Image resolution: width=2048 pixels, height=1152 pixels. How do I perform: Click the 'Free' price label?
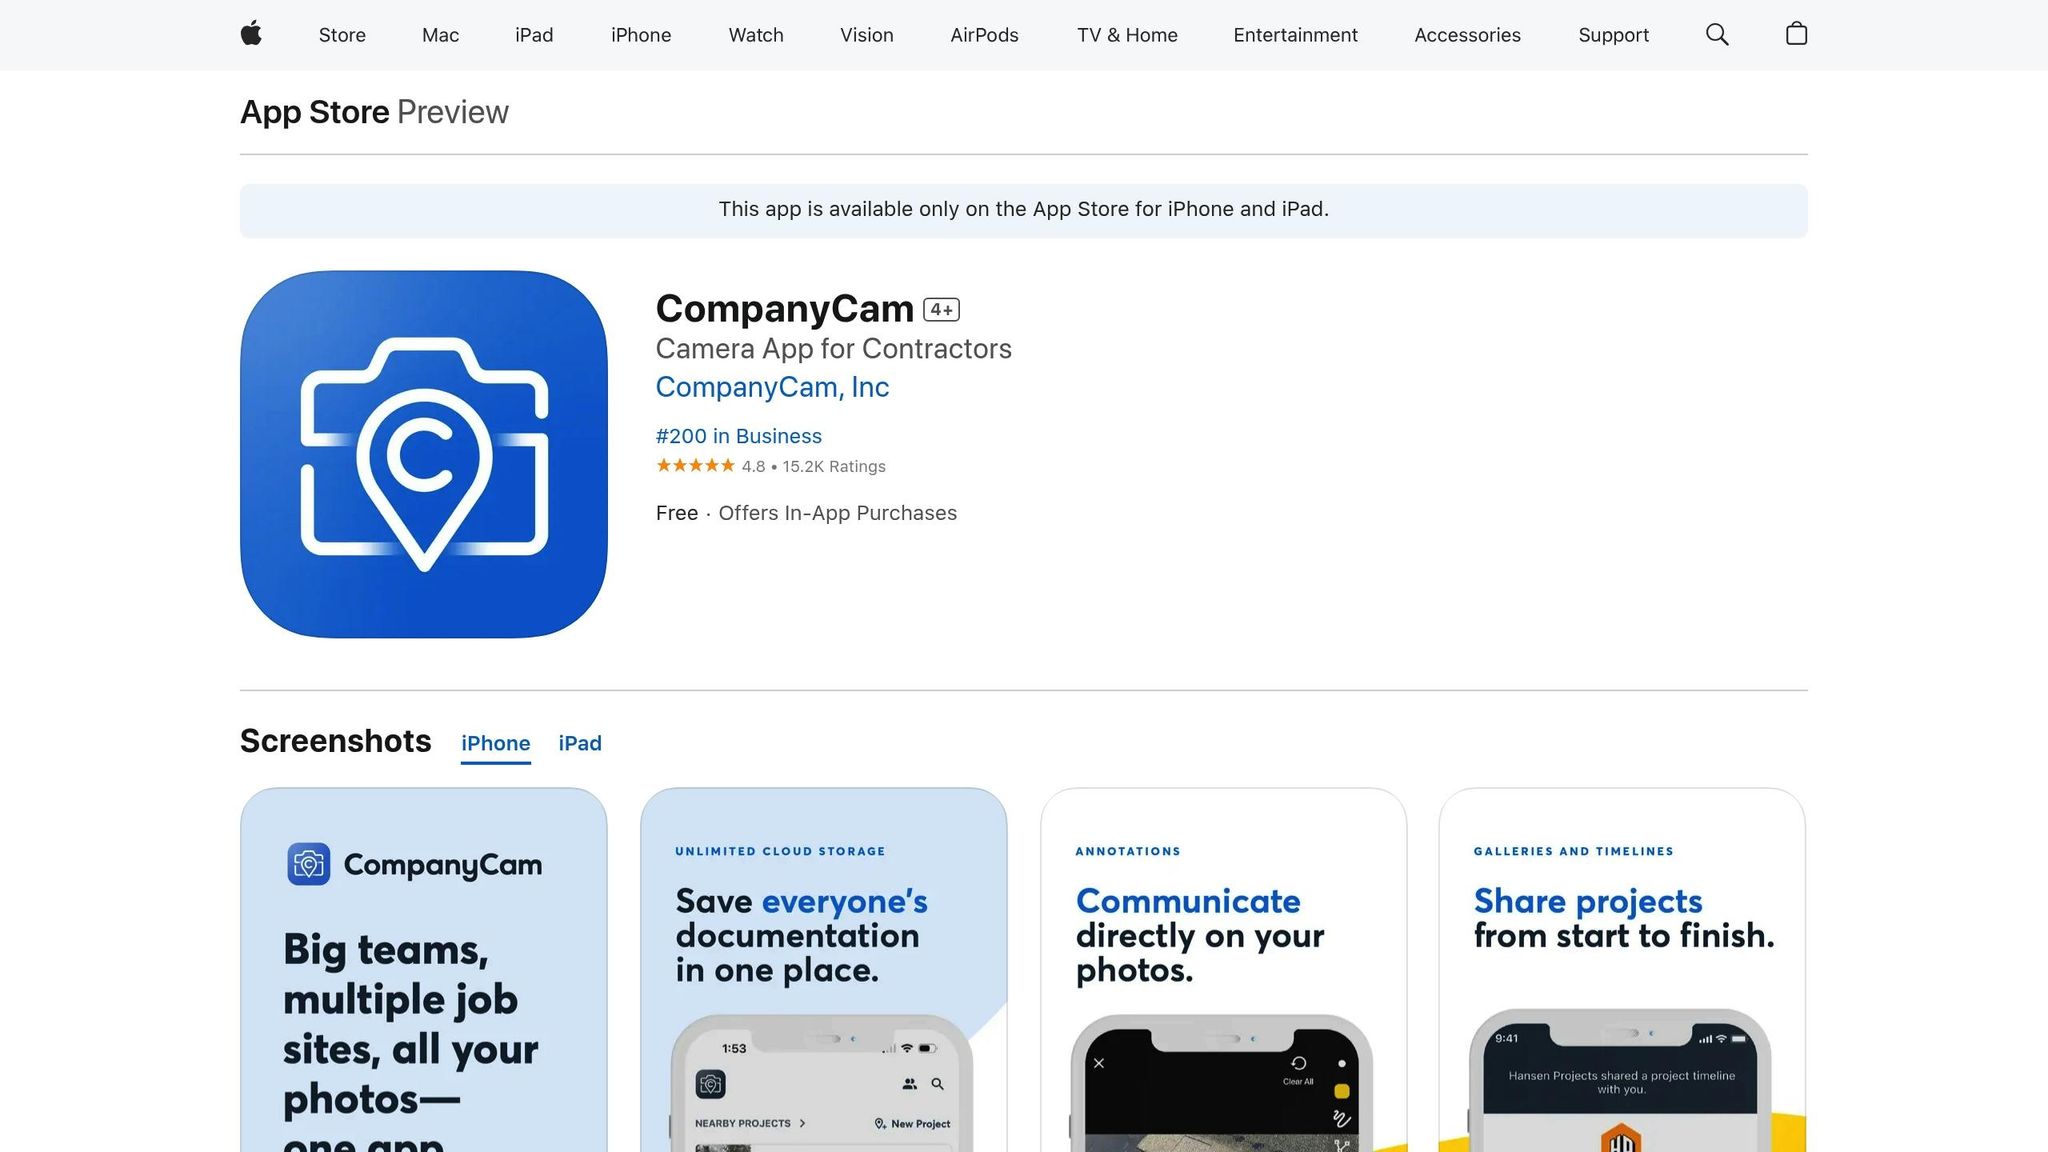[x=677, y=513]
